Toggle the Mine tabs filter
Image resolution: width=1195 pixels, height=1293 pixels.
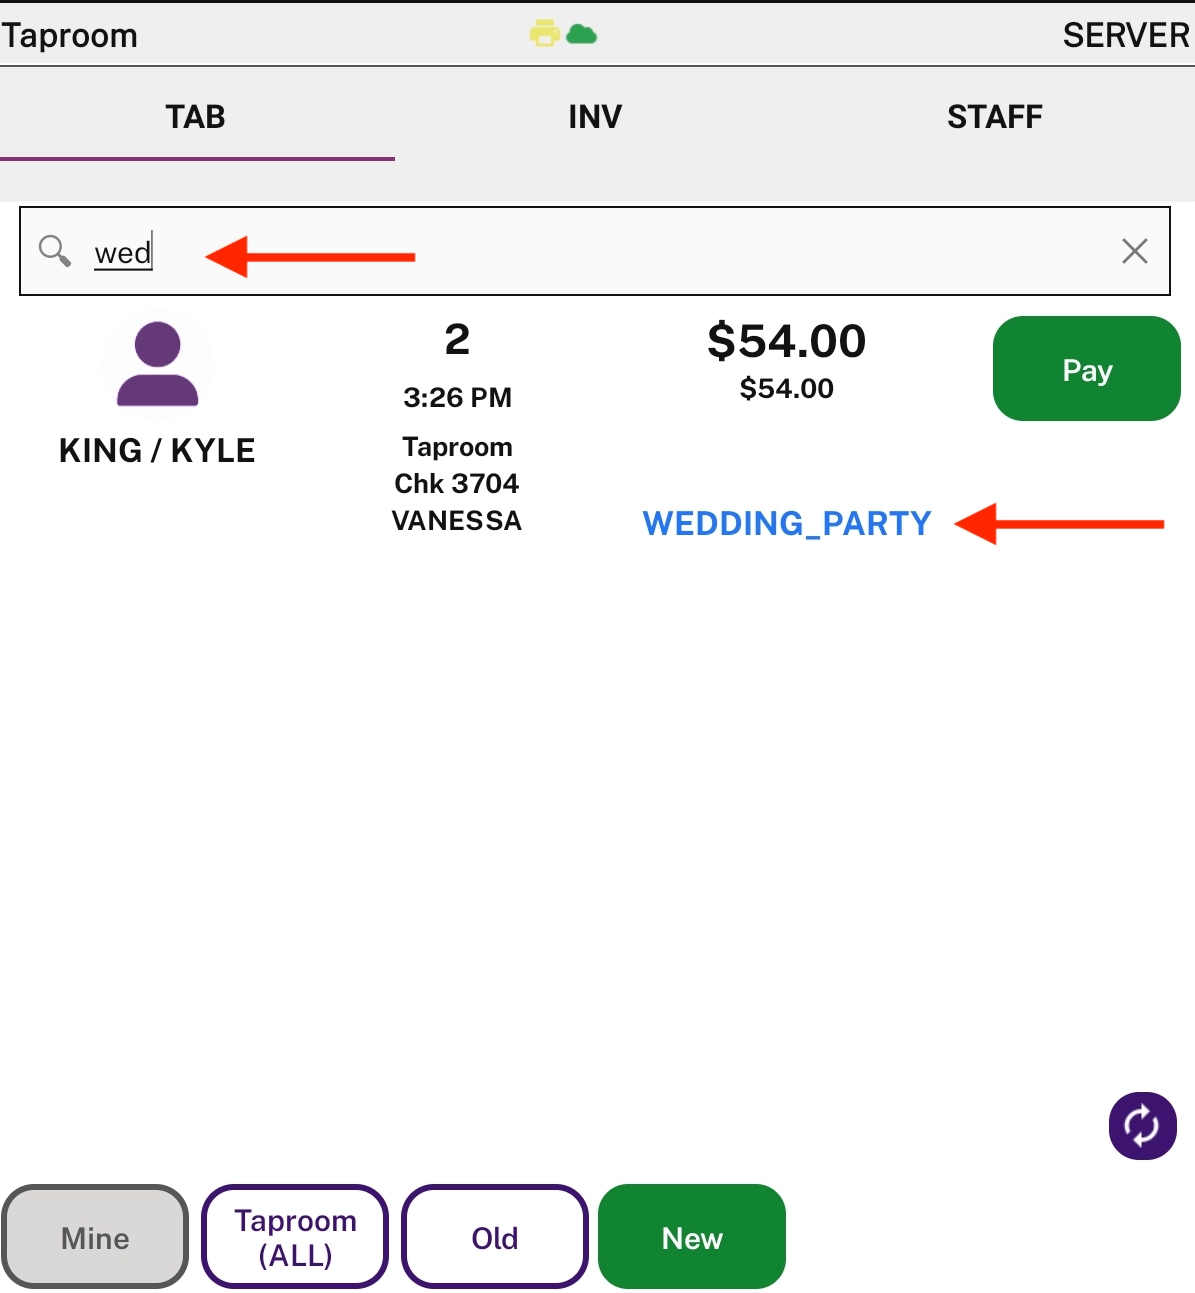coord(95,1237)
